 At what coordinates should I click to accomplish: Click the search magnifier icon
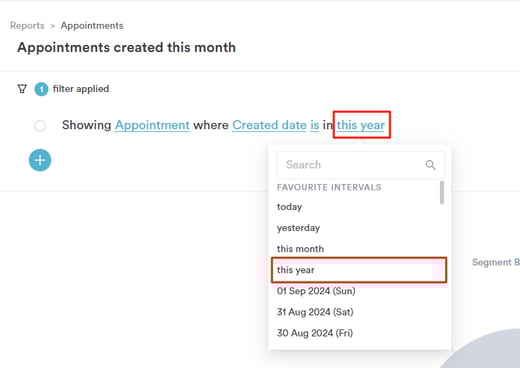click(x=430, y=165)
